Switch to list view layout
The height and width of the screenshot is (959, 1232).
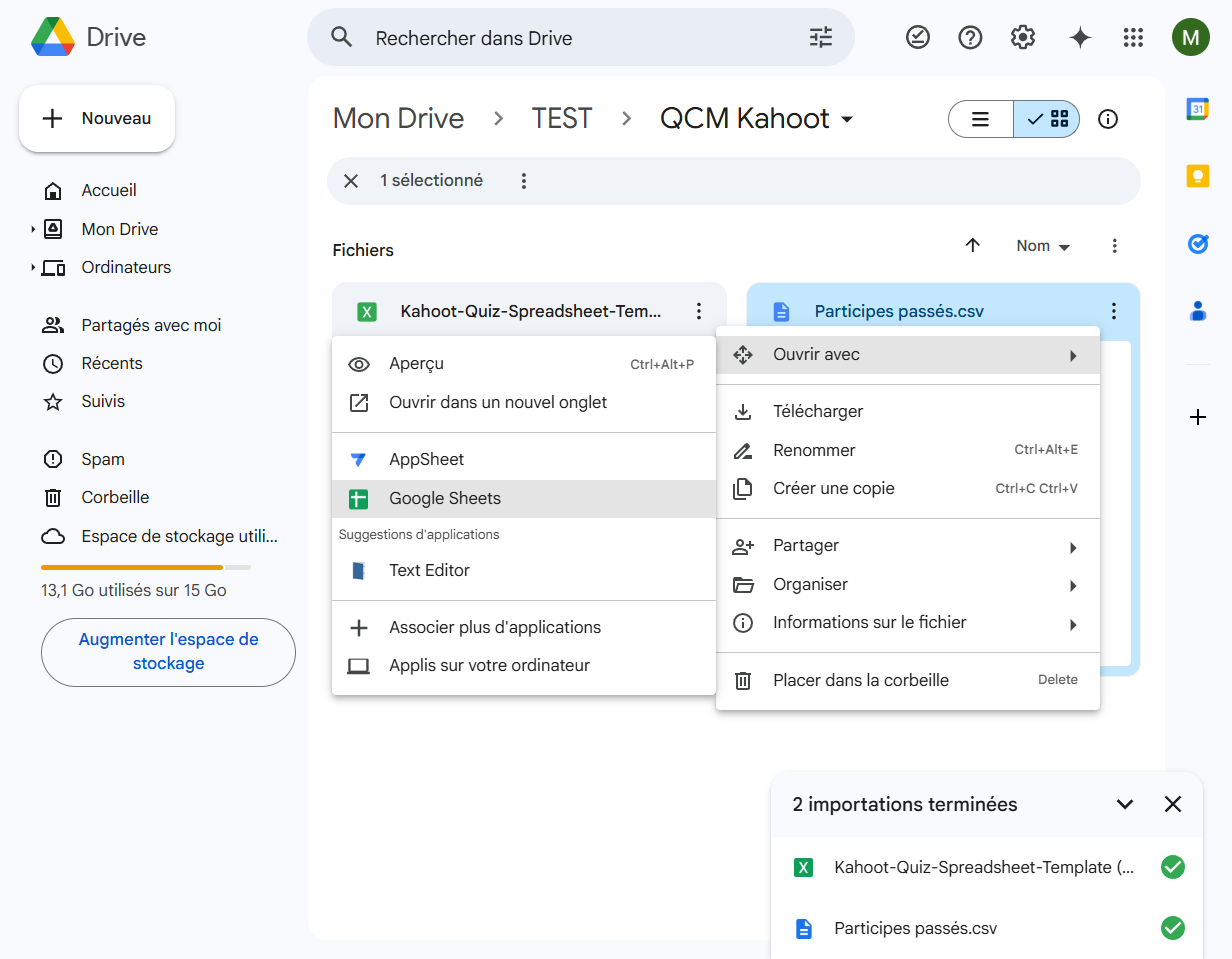981,119
